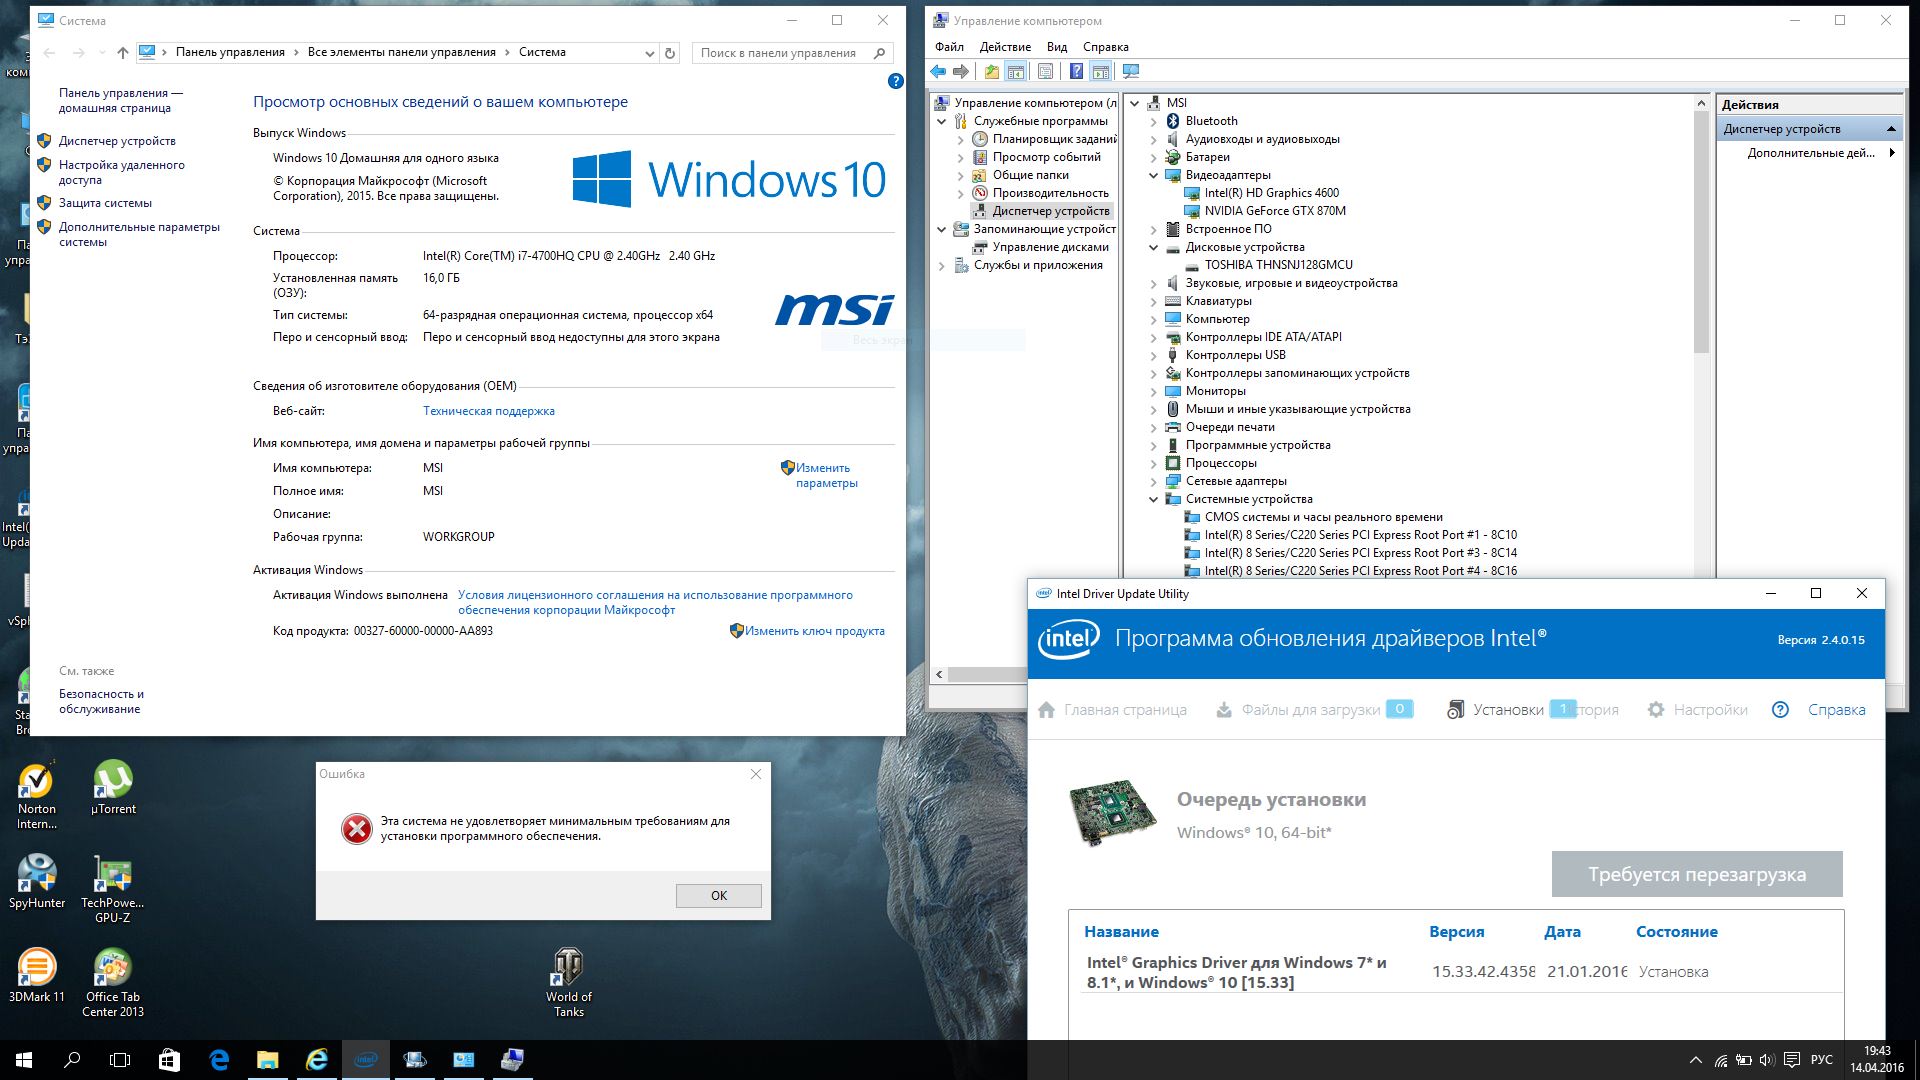Click OK in the error dialog
The height and width of the screenshot is (1080, 1920).
(718, 896)
